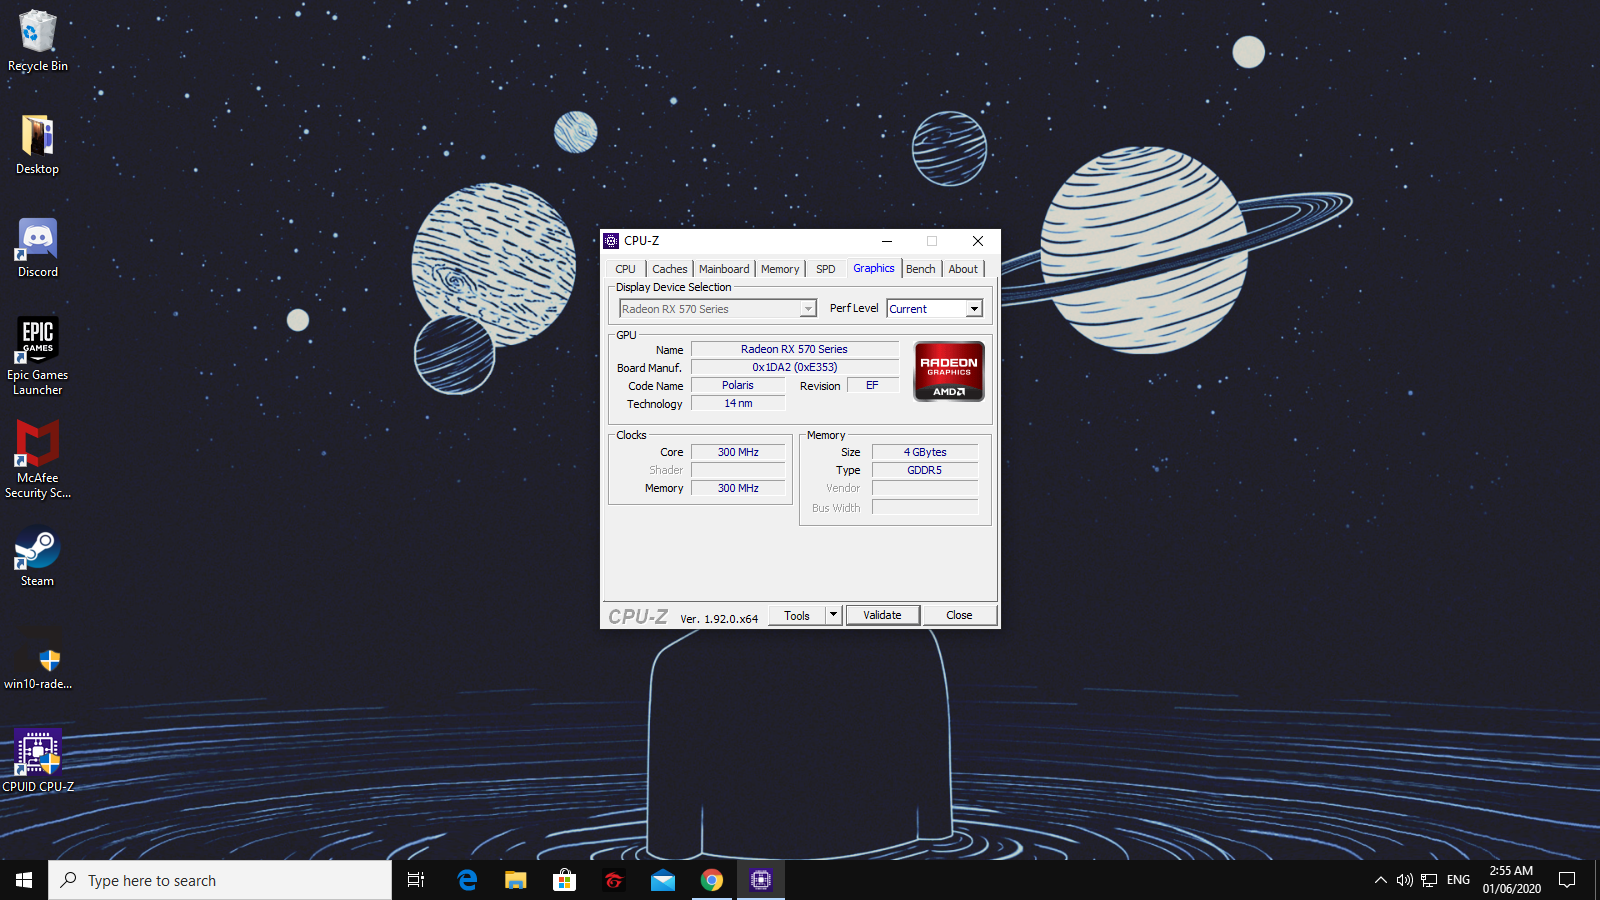
Task: Select the win10-radeon installer icon
Action: (x=38, y=660)
